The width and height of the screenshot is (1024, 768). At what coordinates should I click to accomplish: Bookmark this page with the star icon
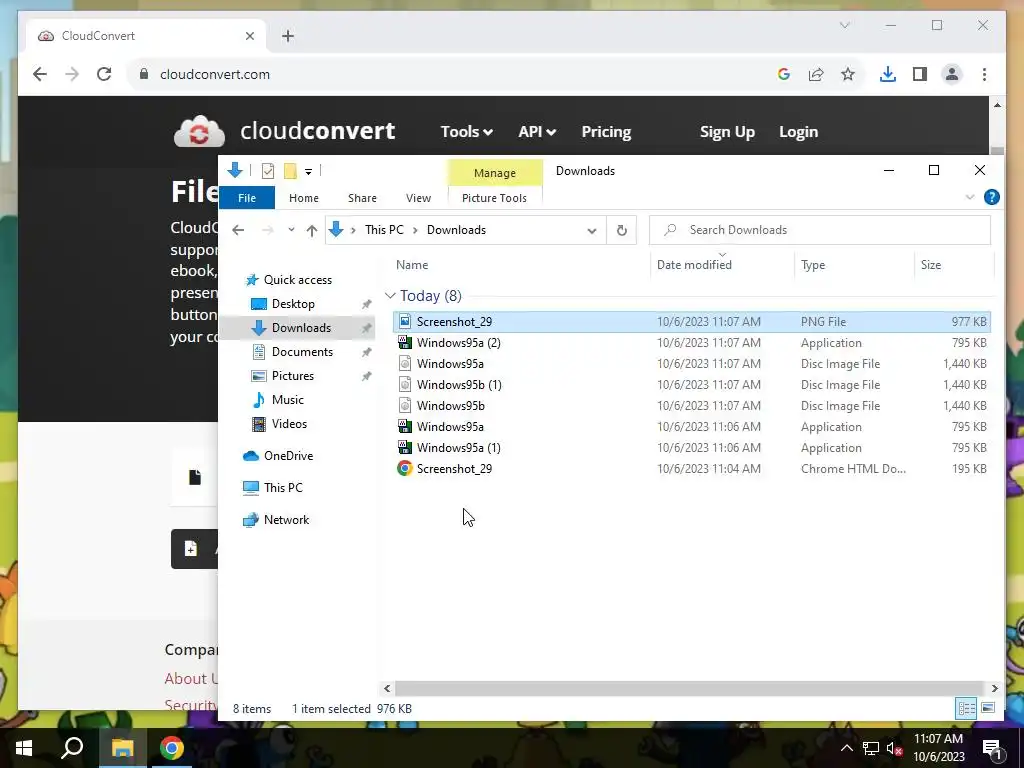coord(848,74)
